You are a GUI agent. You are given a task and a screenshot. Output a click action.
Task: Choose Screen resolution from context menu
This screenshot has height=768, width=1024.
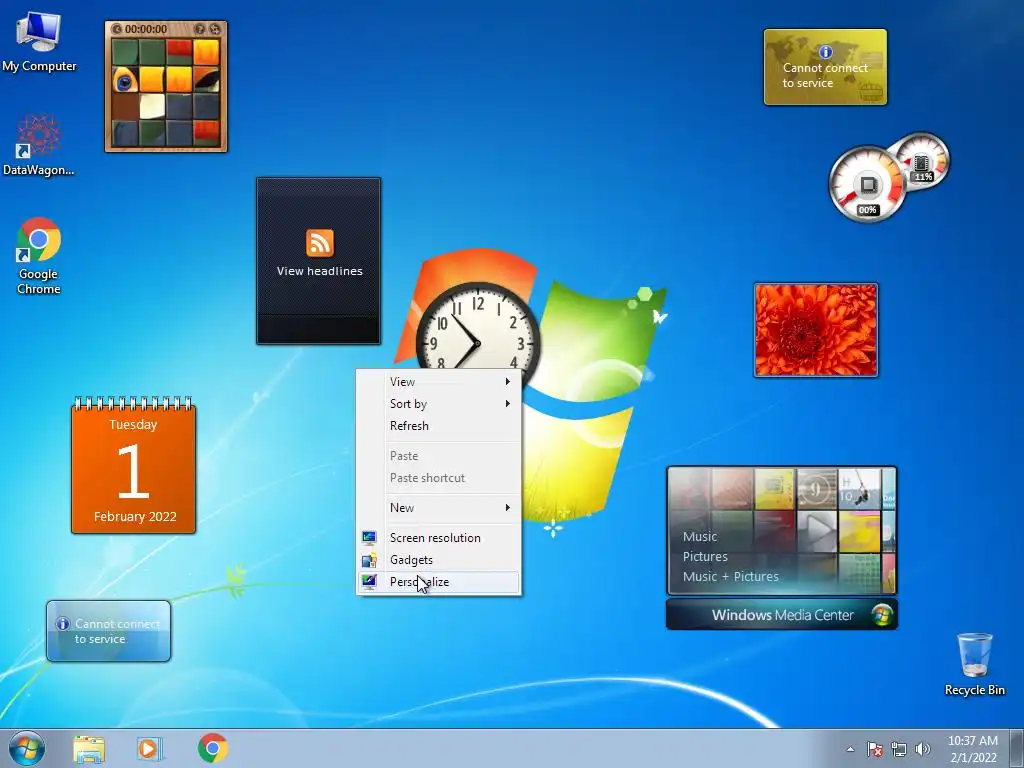[439, 537]
